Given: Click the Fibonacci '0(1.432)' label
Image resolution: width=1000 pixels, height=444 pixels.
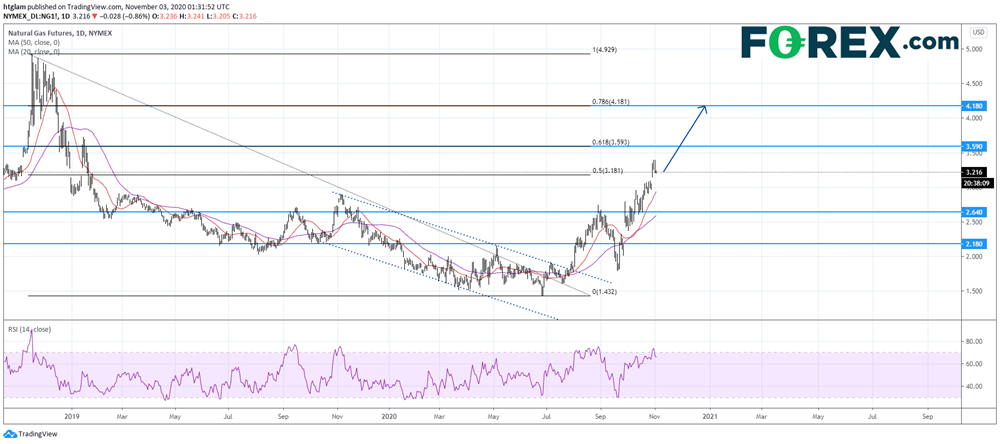Looking at the screenshot, I should (605, 292).
